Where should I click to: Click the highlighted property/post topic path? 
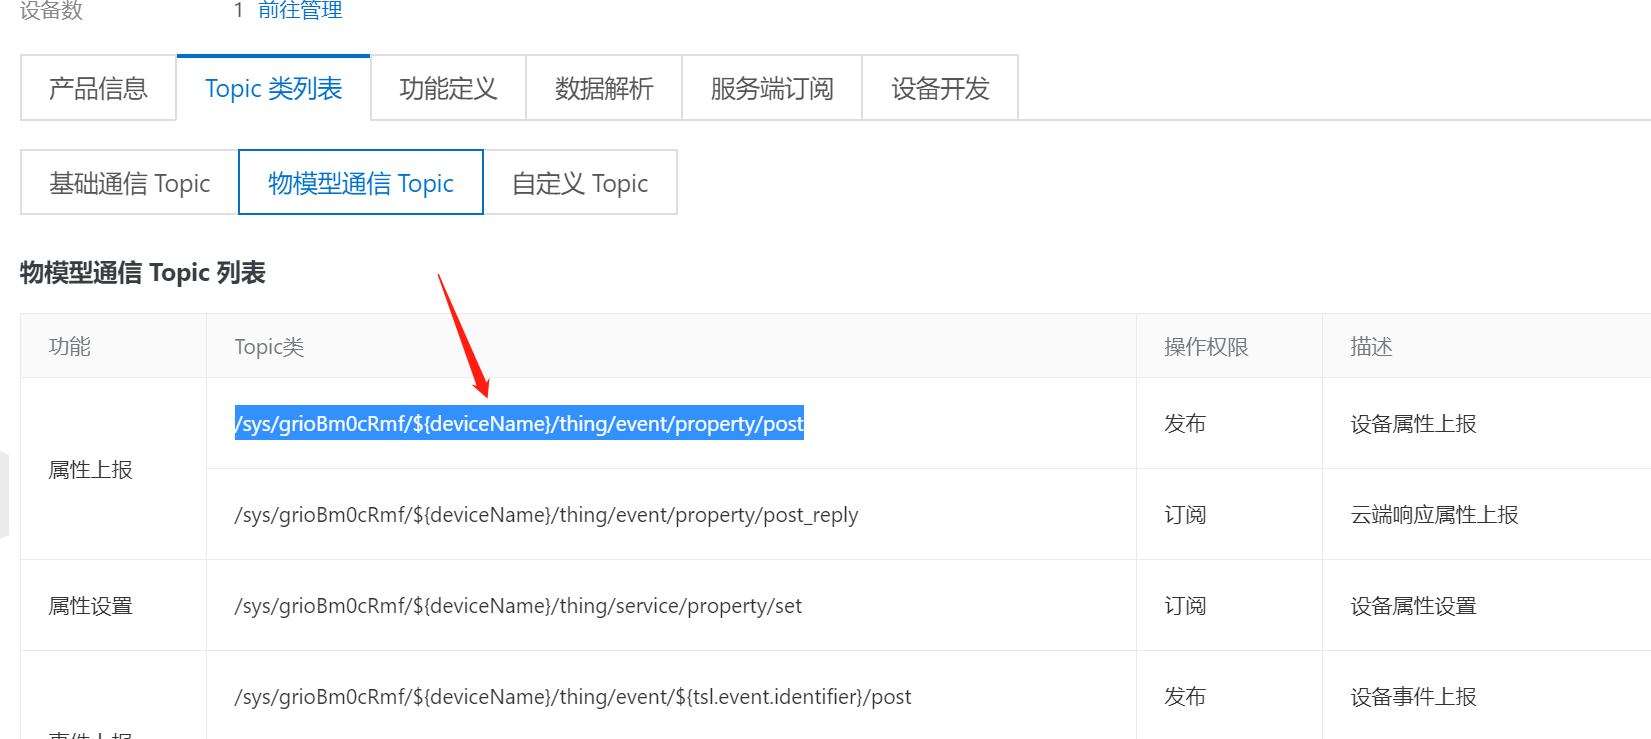click(x=519, y=423)
